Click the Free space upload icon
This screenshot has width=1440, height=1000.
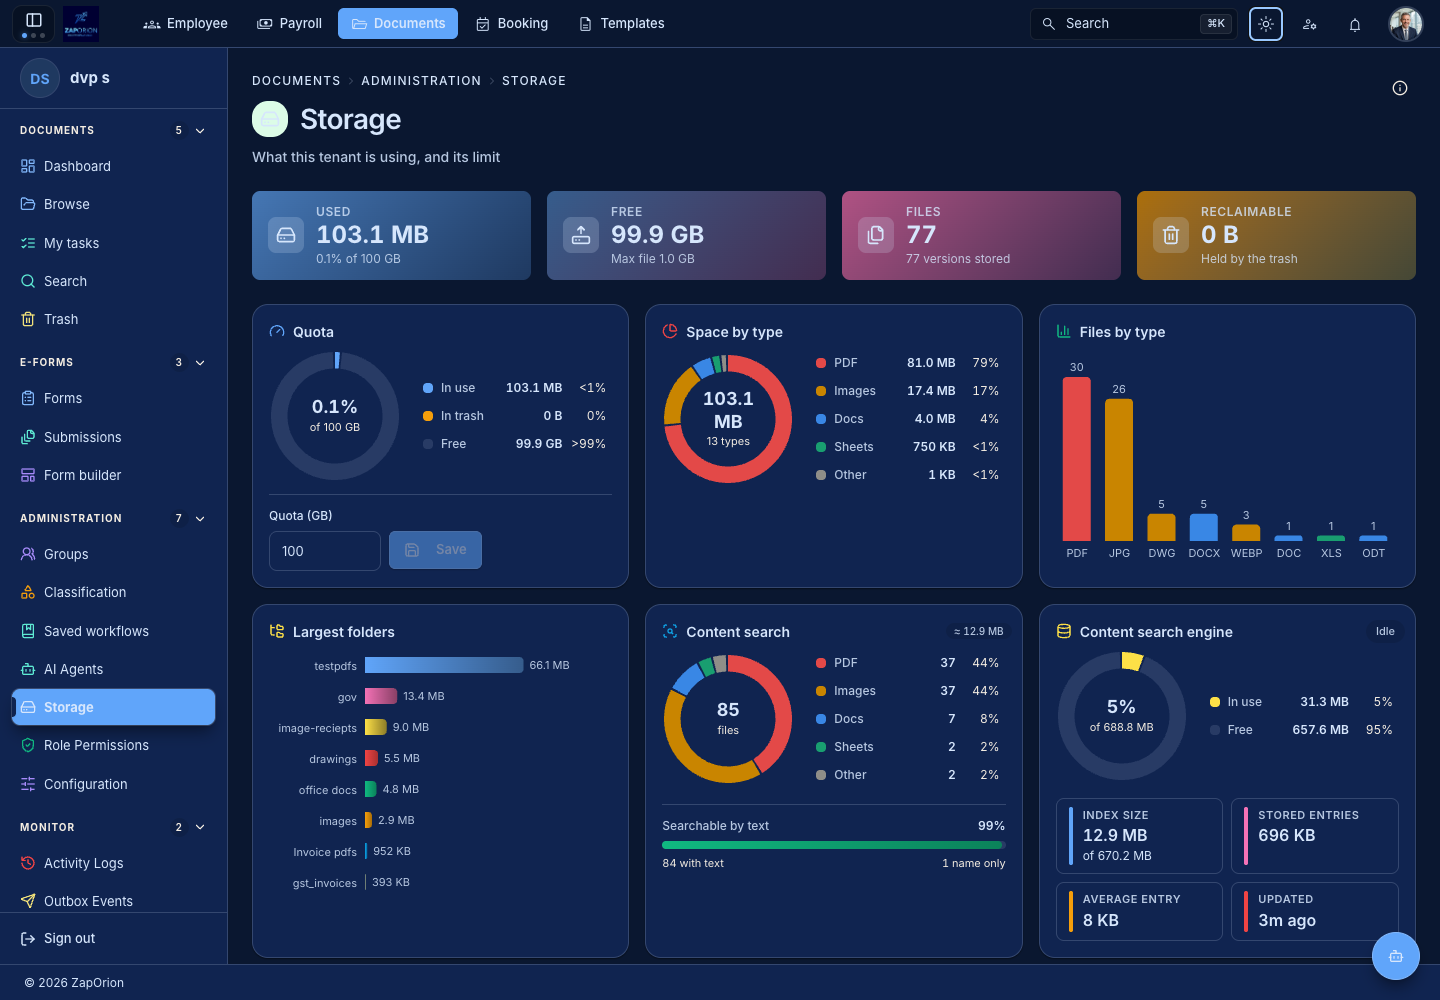coord(581,235)
